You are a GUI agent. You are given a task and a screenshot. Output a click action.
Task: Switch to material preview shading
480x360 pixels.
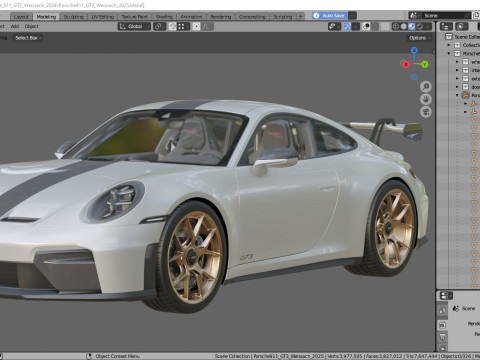click(412, 26)
